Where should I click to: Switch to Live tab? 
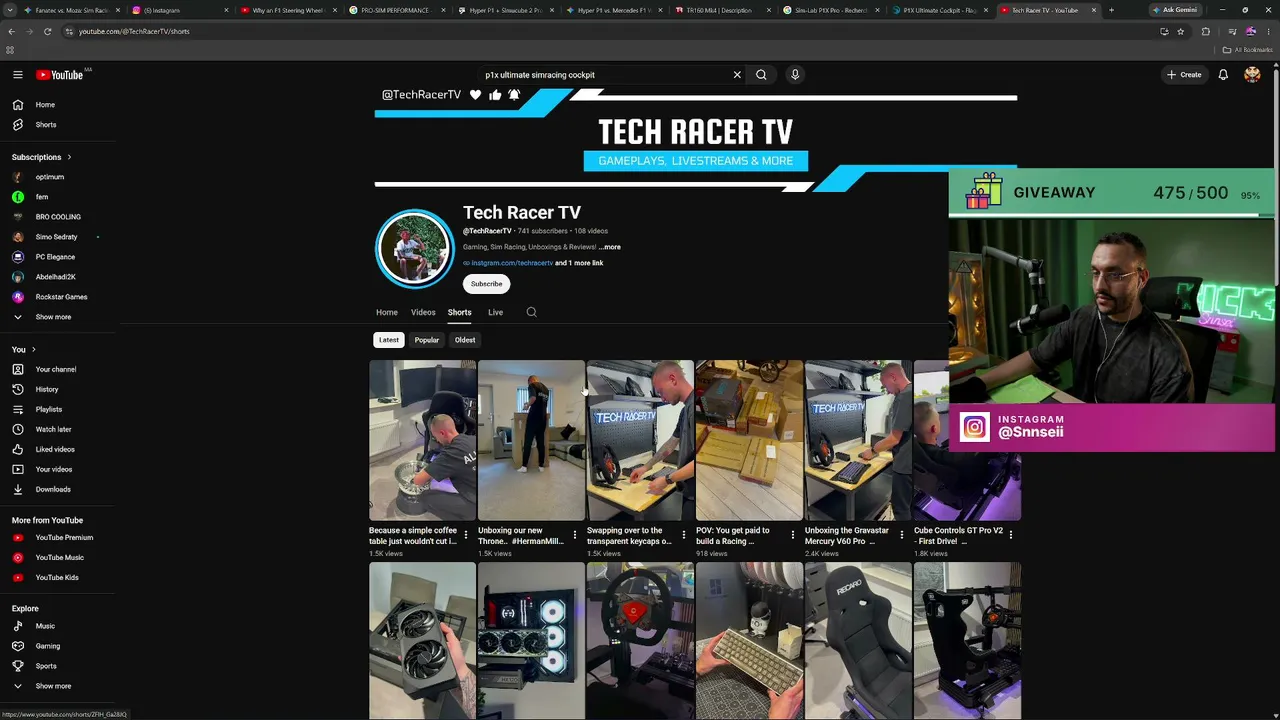[495, 313]
